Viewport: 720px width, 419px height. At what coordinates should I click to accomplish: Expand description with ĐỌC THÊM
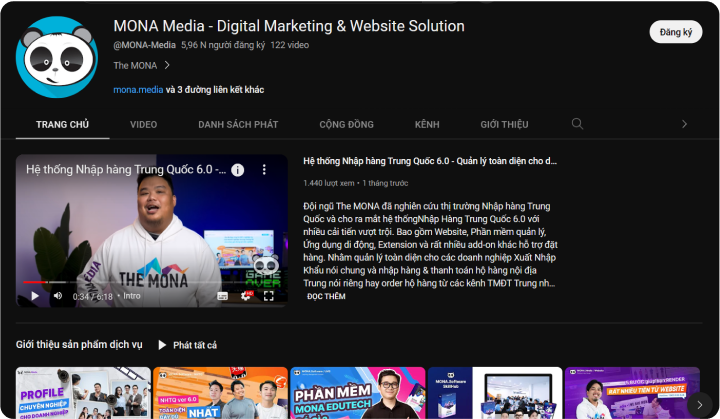pos(326,296)
